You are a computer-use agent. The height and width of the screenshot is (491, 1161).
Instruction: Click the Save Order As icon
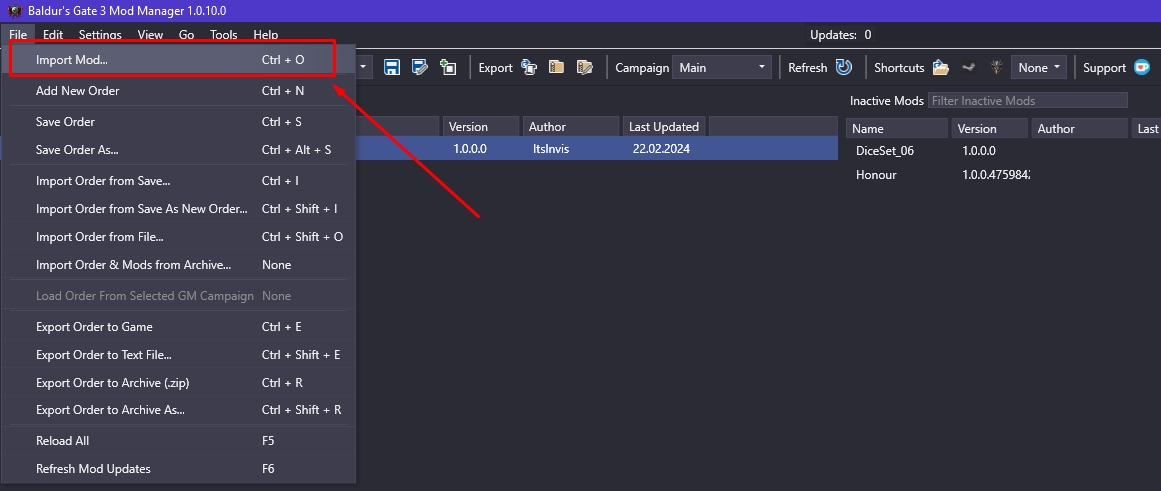[x=420, y=67]
